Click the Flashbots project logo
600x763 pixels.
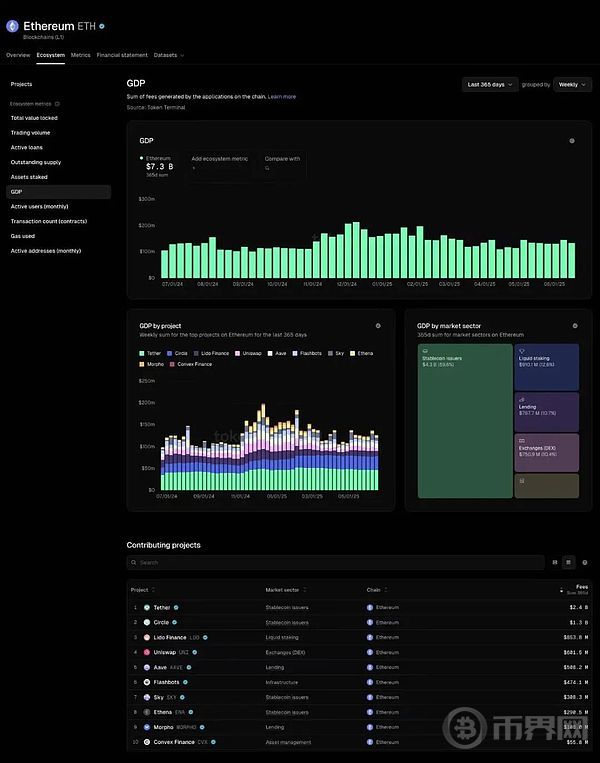tap(147, 682)
